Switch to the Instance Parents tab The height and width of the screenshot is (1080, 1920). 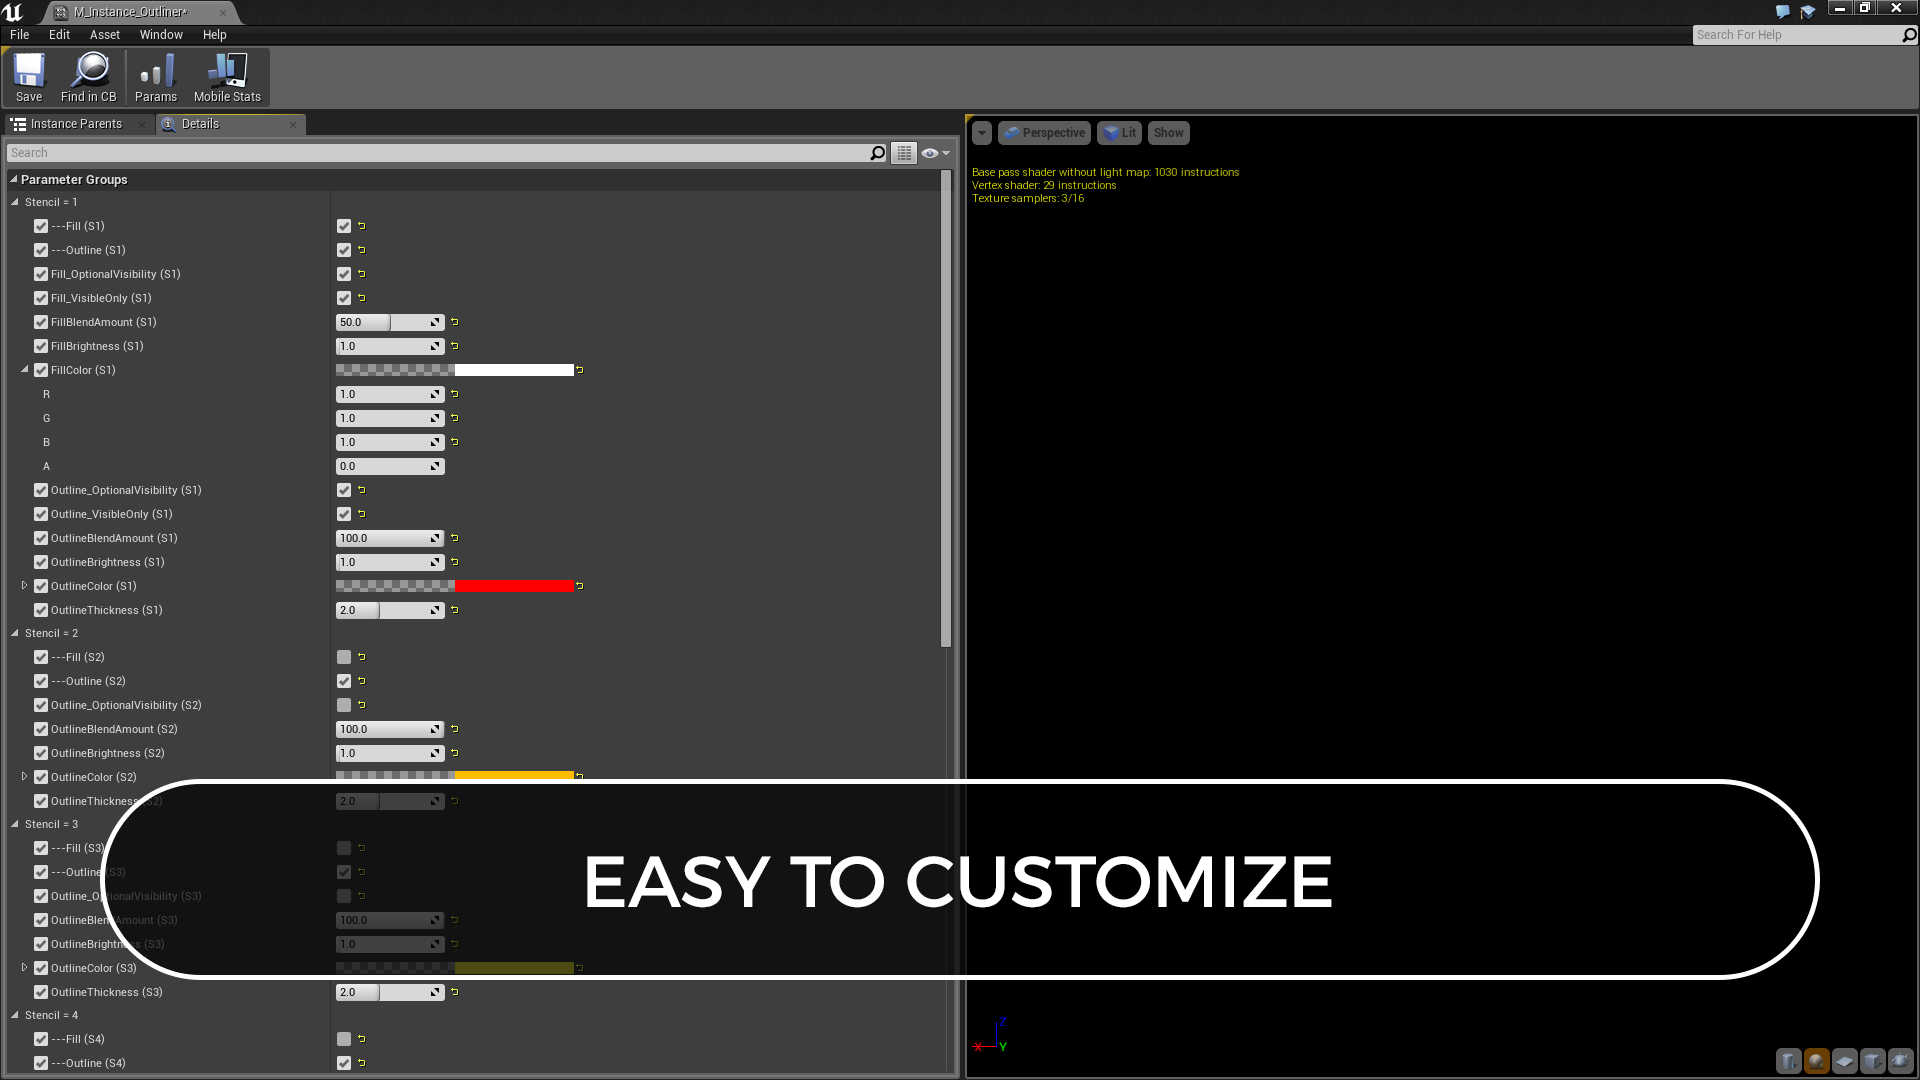80,124
